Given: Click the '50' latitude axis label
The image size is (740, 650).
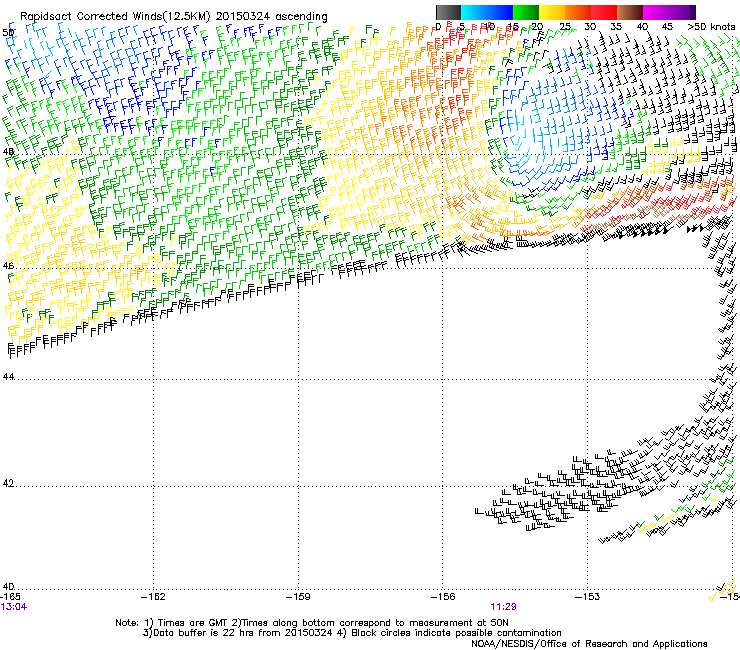Looking at the screenshot, I should coord(8,33).
